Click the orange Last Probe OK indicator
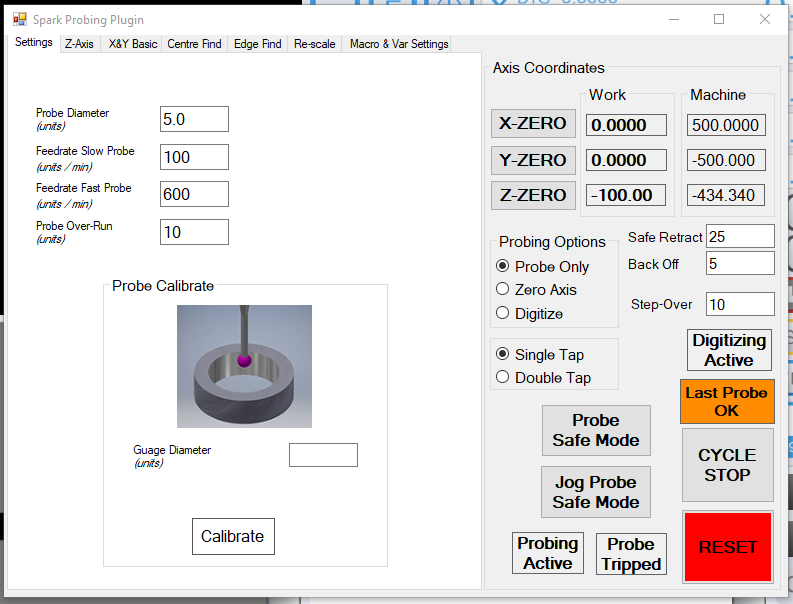This screenshot has height=604, width=793. pyautogui.click(x=727, y=402)
